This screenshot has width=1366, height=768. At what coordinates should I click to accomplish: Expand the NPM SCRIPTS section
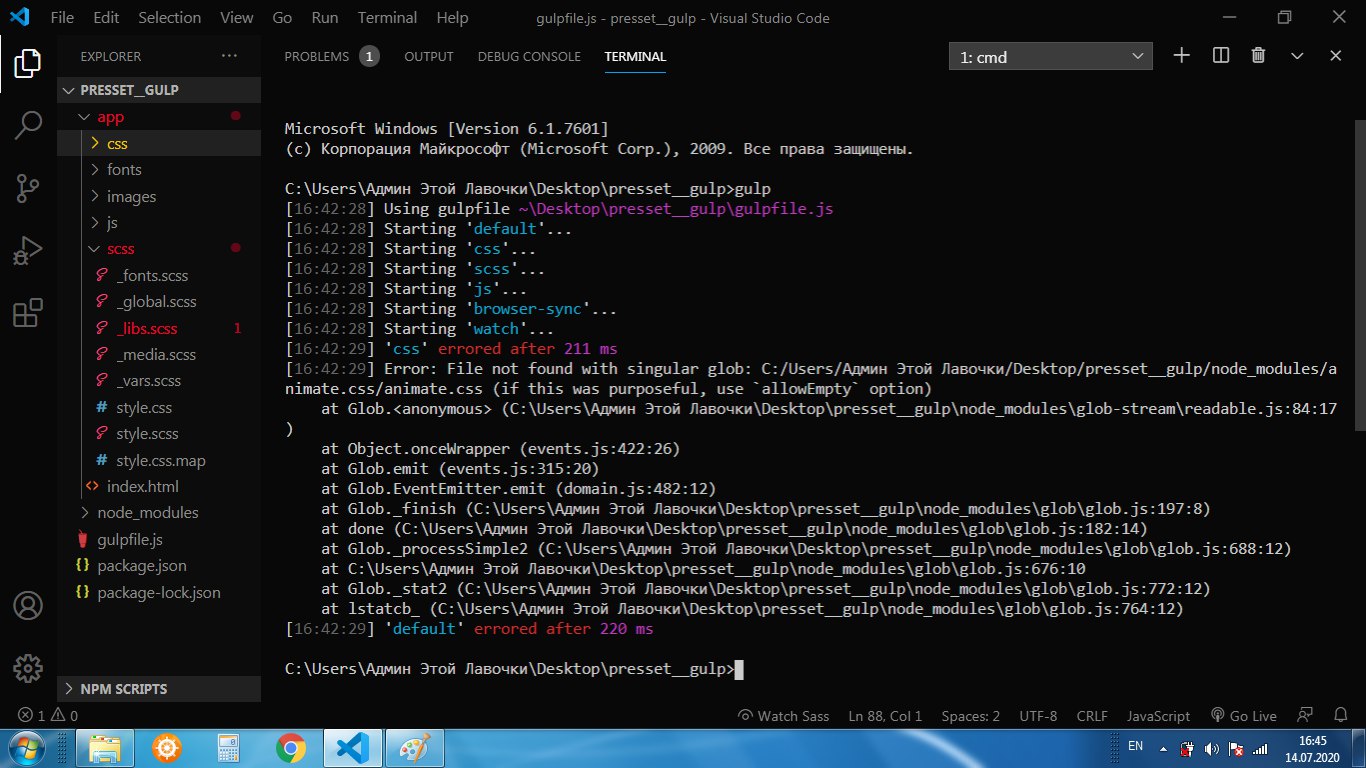coord(159,689)
